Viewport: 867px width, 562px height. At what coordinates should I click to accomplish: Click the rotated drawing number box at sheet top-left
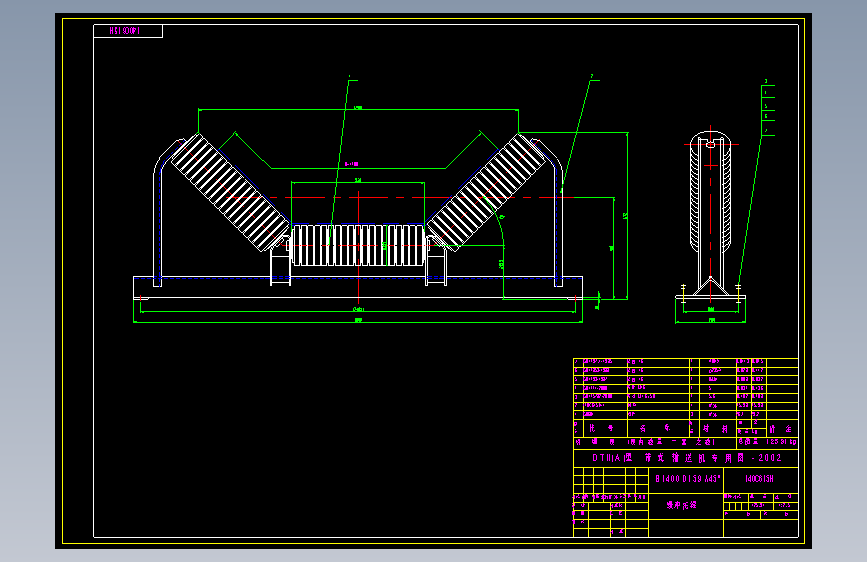tap(128, 31)
